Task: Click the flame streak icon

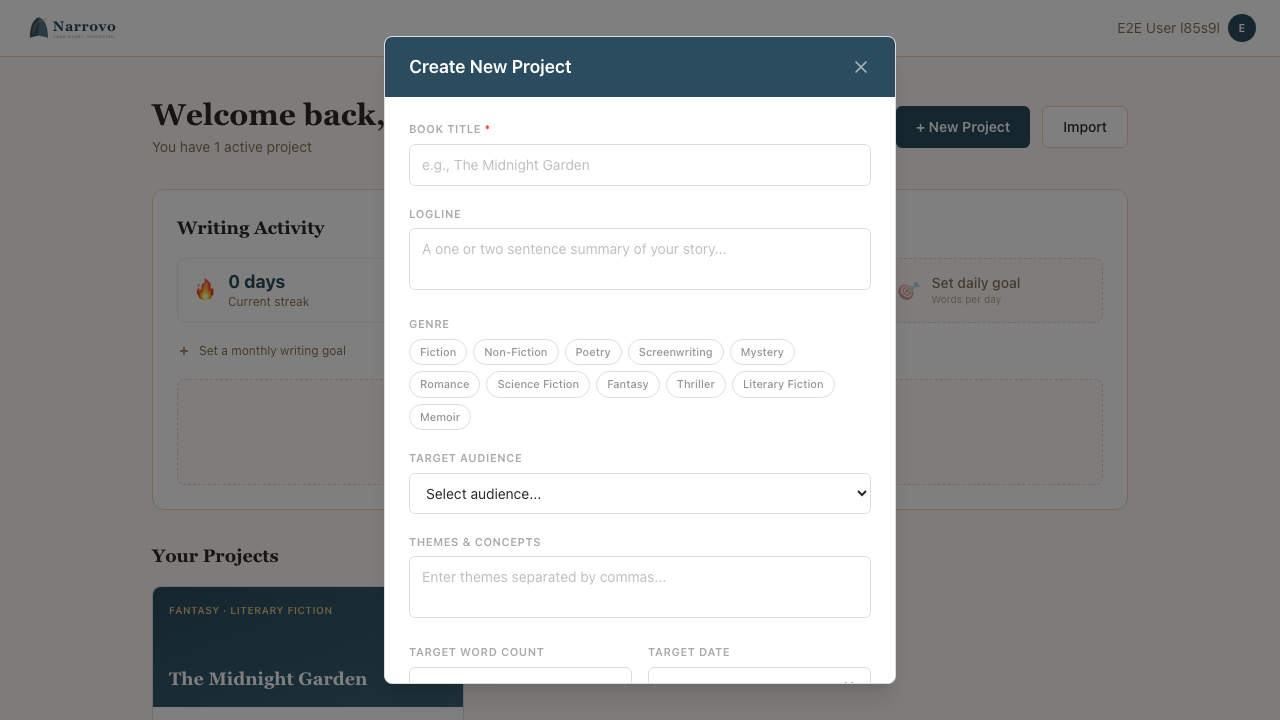Action: tap(205, 289)
